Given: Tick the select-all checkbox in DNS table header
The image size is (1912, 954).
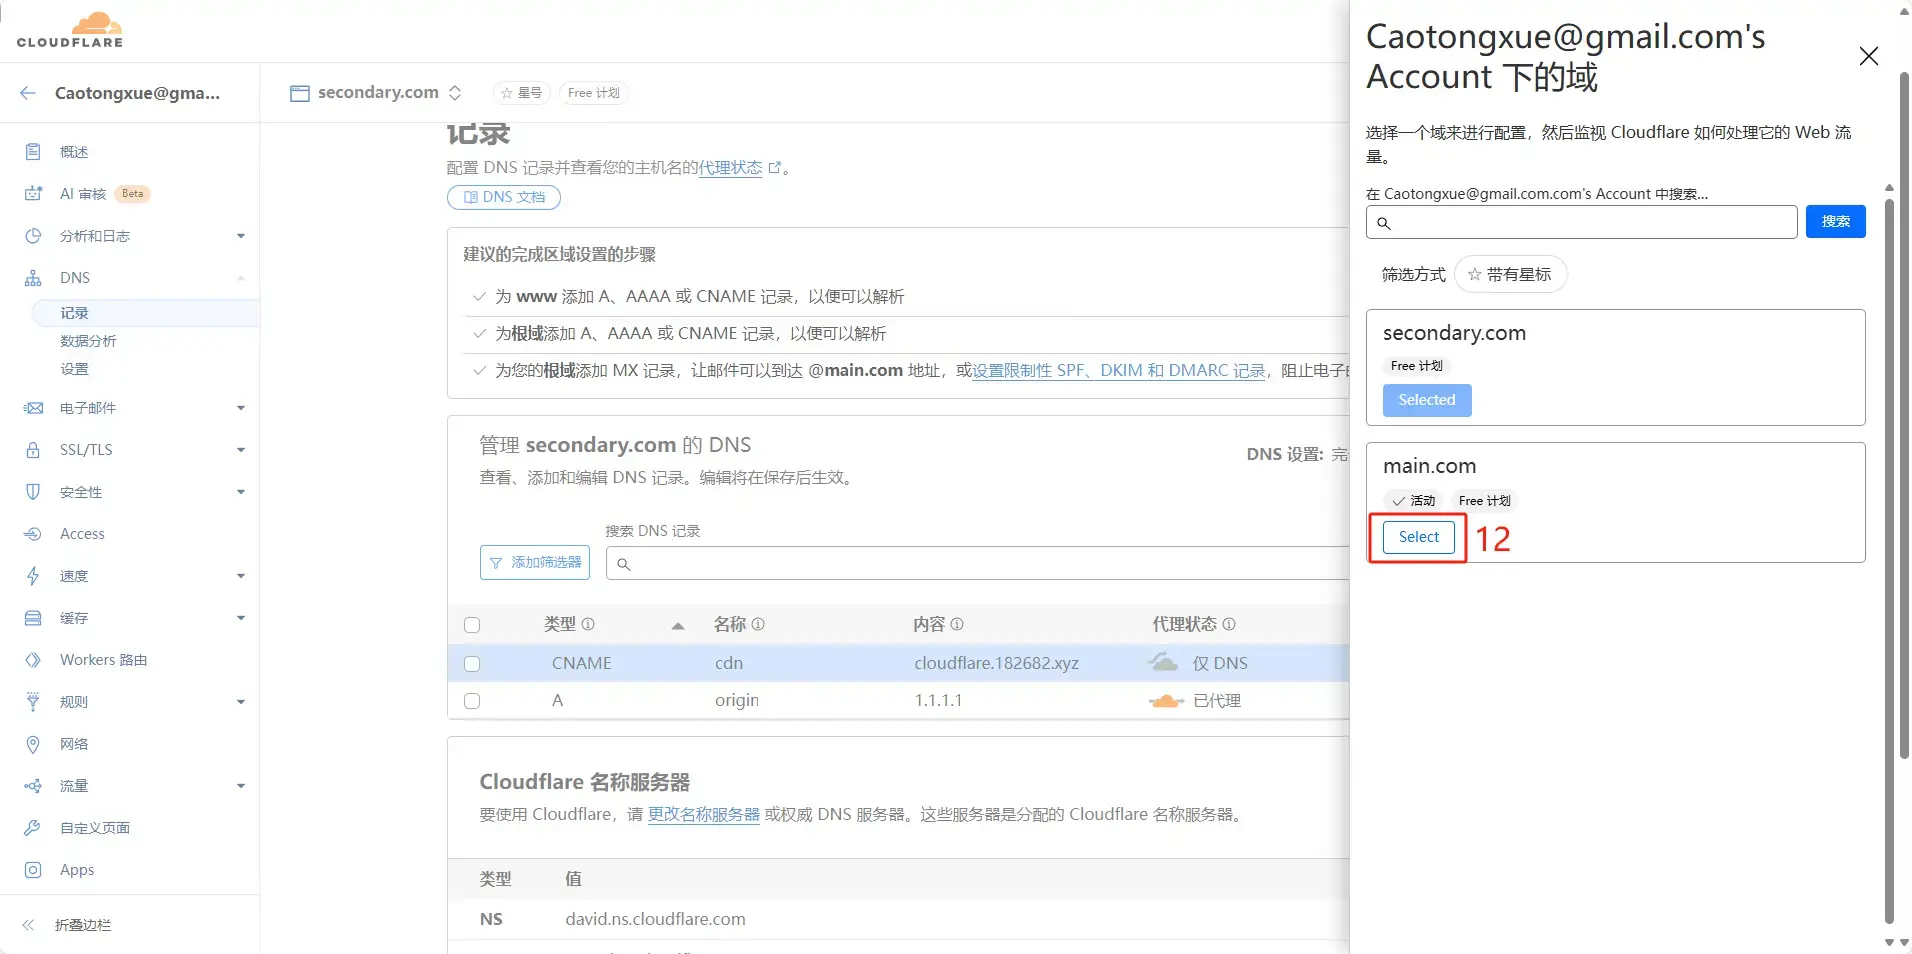Looking at the screenshot, I should pyautogui.click(x=472, y=625).
